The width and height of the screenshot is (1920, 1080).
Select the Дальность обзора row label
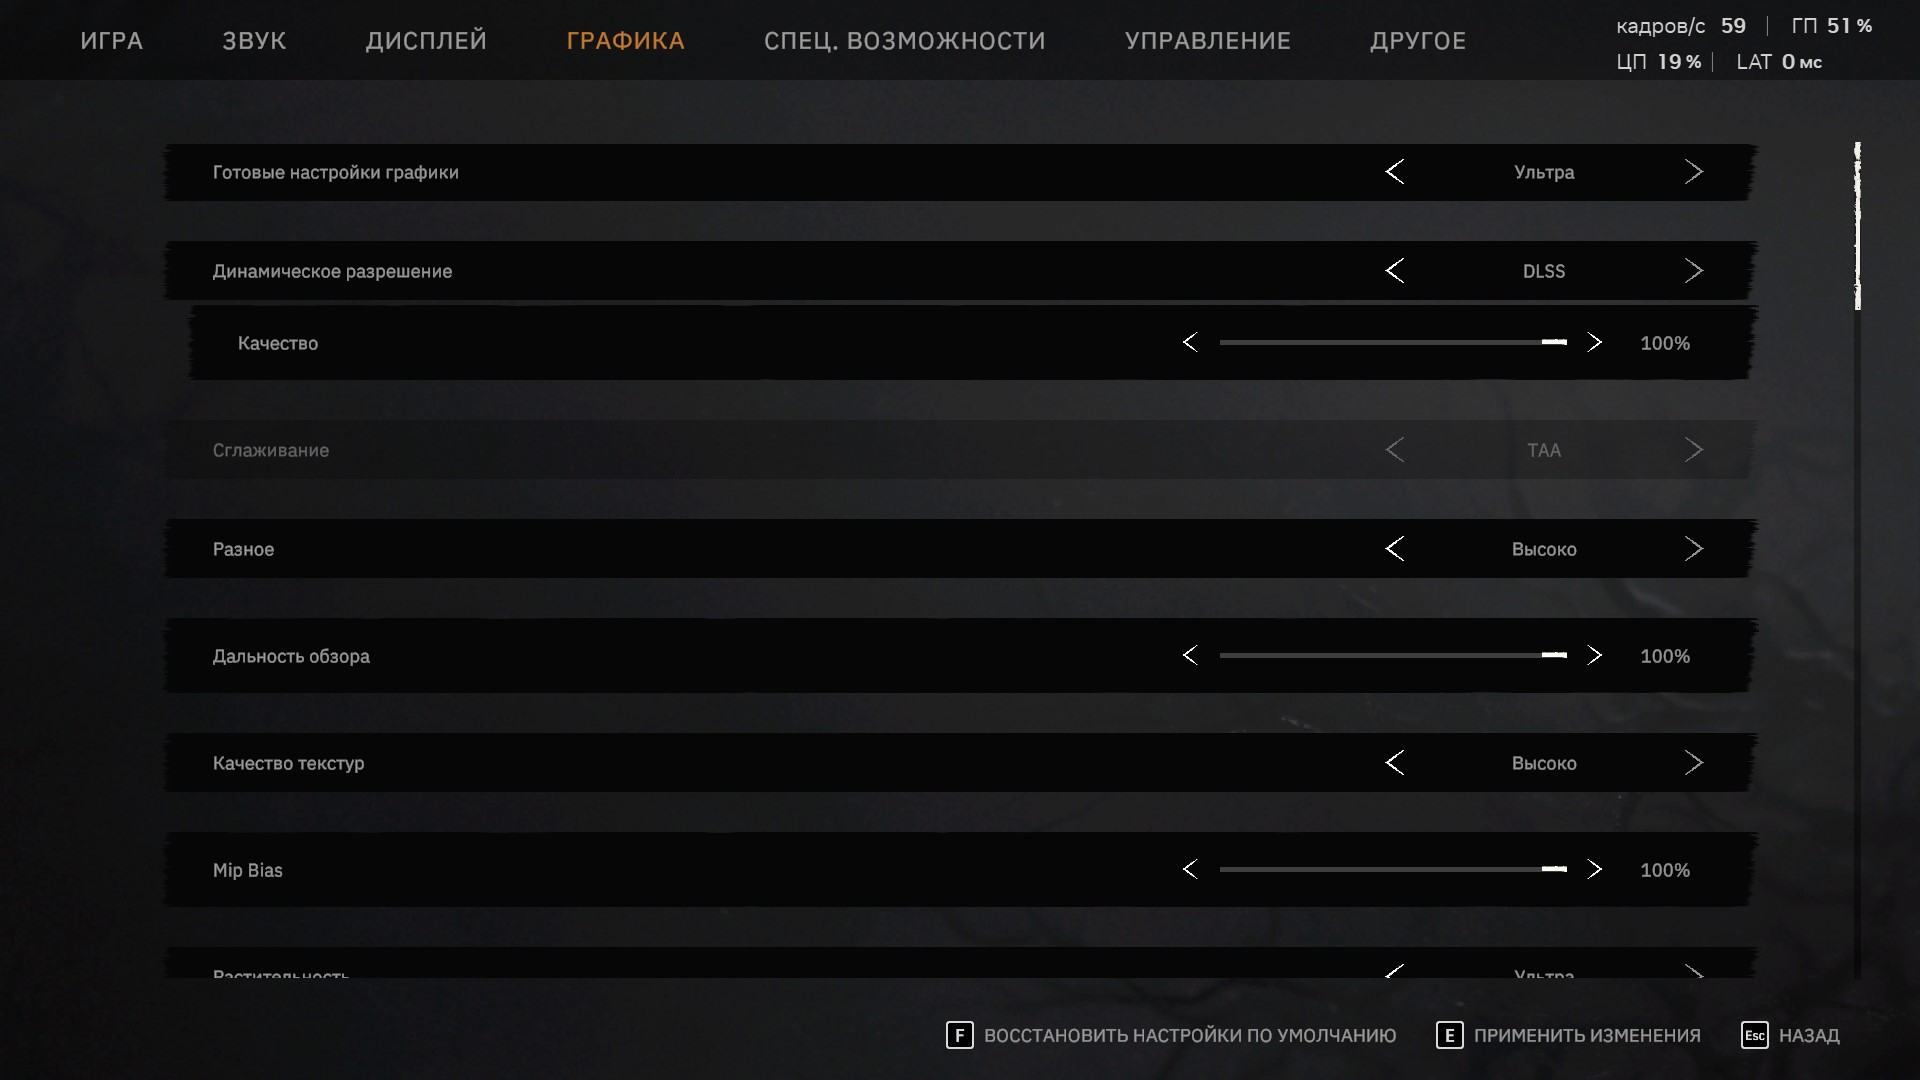291,656
